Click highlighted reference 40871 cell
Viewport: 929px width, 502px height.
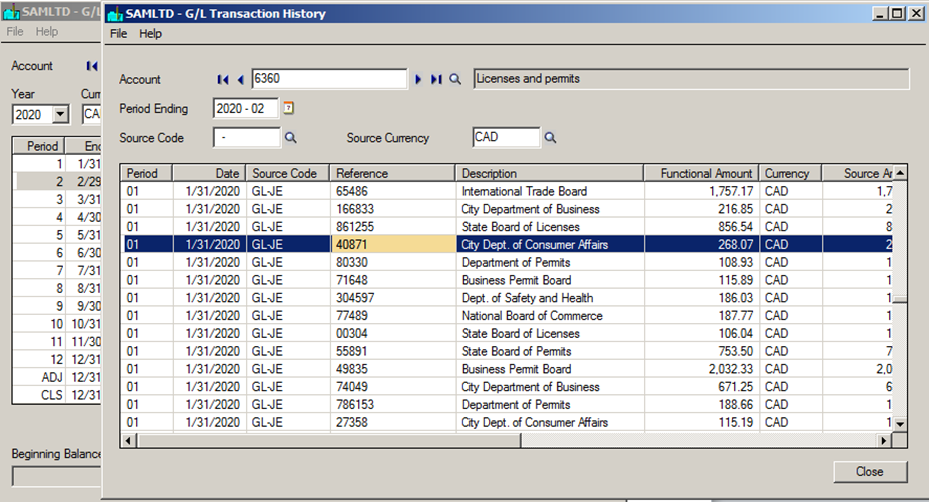[x=393, y=244]
